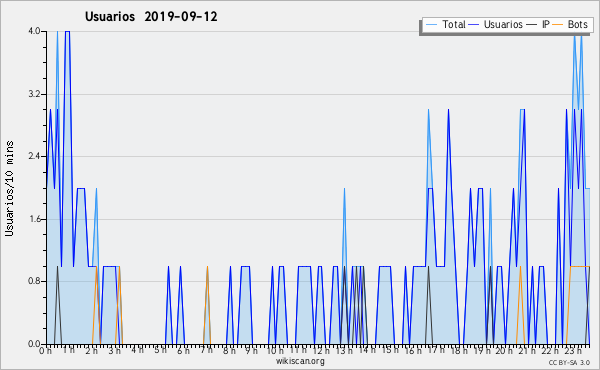600x370 pixels.
Task: Click the '0 h' x-axis label
Action: click(46, 351)
